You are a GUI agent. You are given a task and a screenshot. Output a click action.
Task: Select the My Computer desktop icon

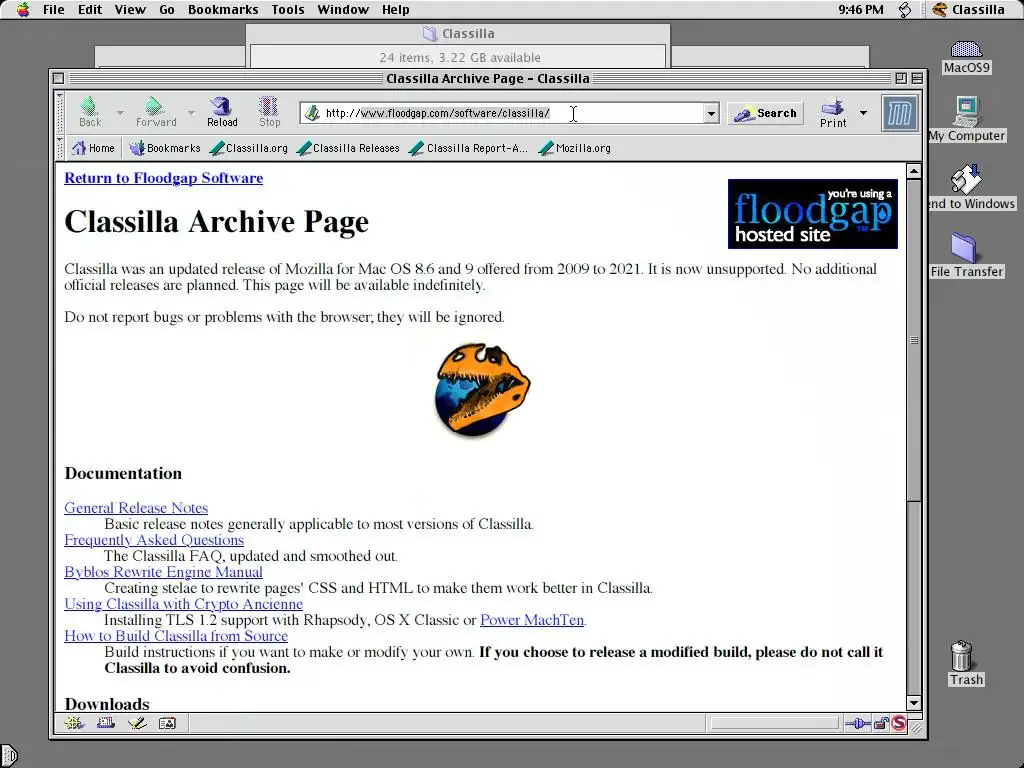pyautogui.click(x=967, y=120)
